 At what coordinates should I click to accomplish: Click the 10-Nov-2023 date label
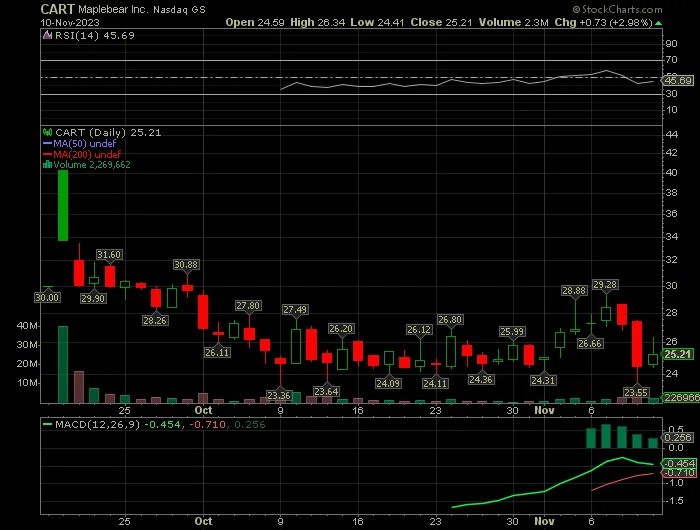pos(70,22)
